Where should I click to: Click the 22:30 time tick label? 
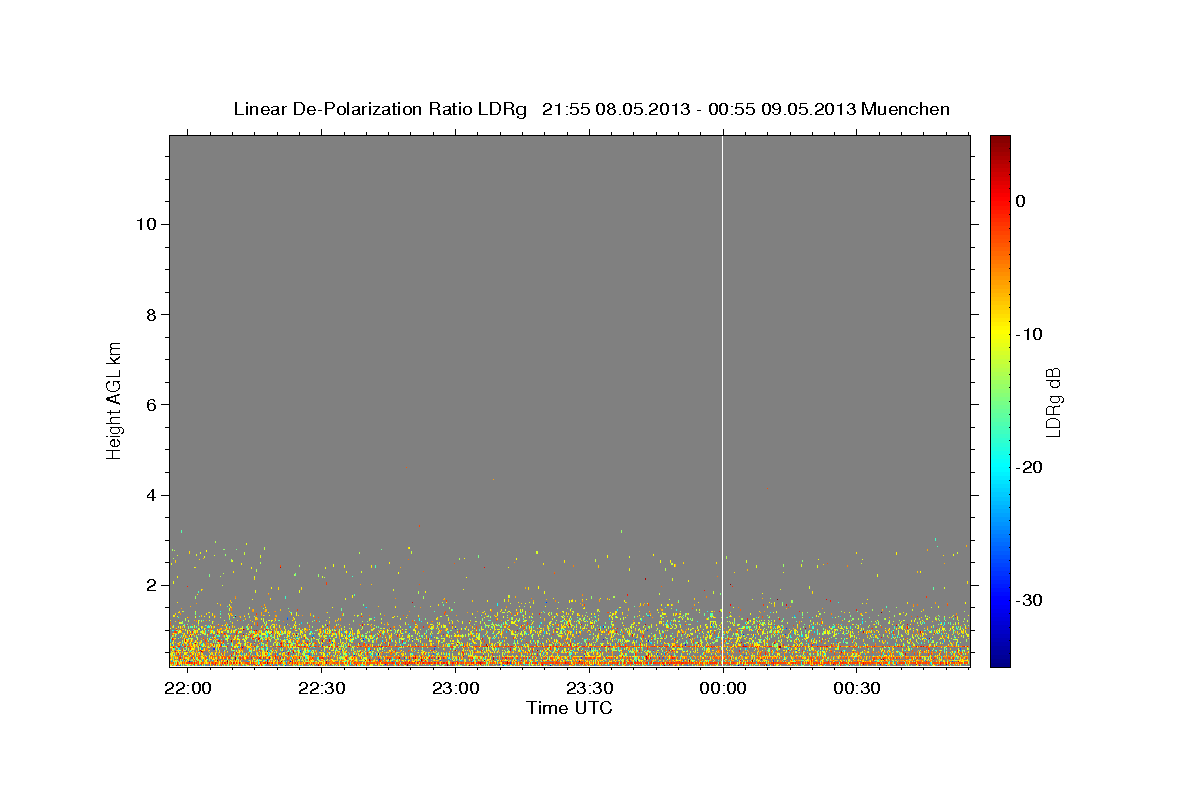pyautogui.click(x=321, y=689)
